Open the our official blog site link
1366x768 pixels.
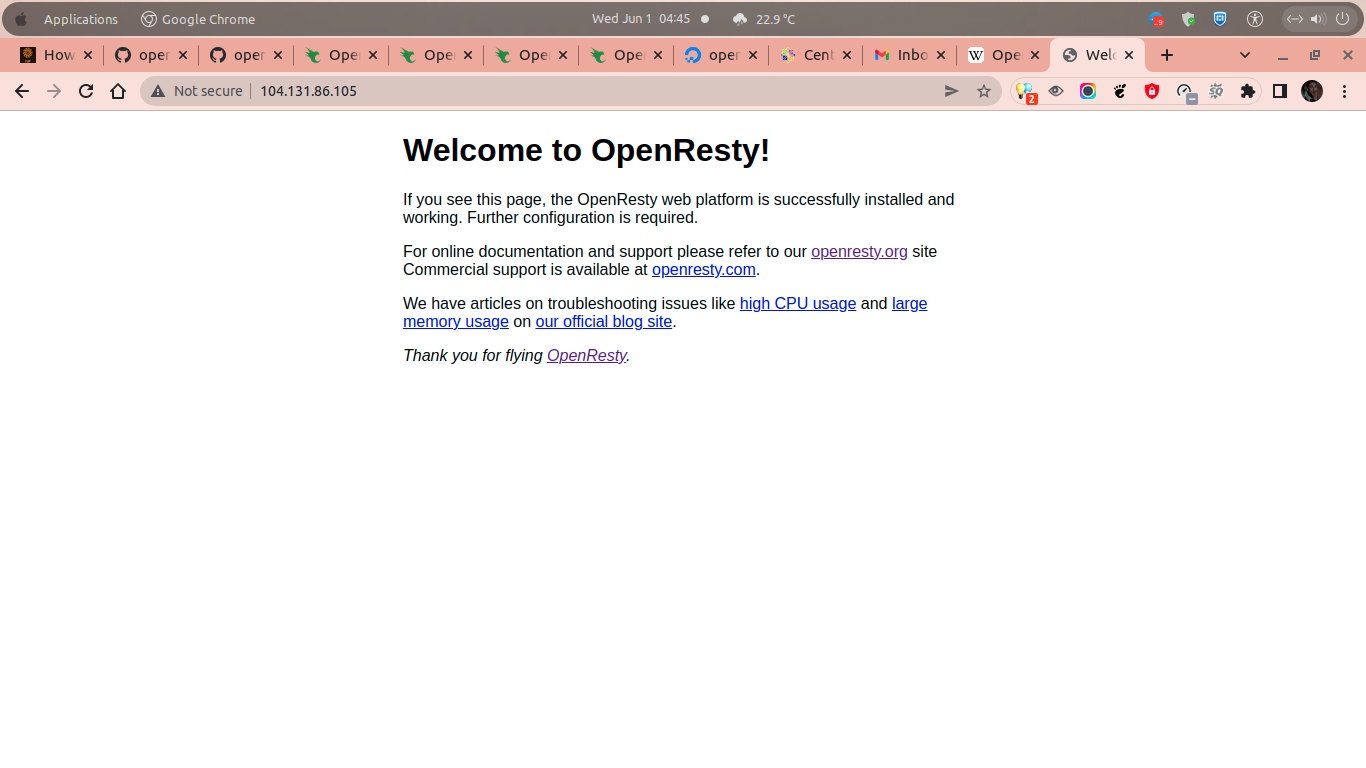(x=604, y=322)
